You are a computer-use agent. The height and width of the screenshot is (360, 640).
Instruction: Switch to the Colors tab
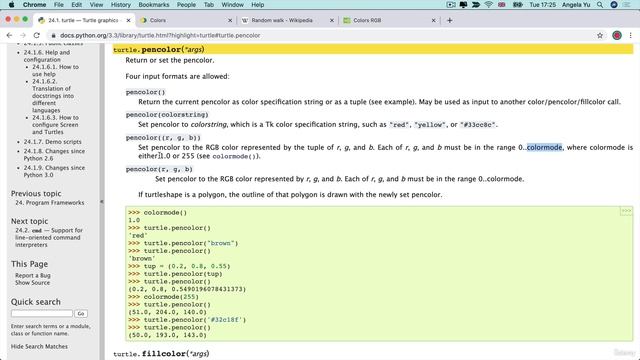pyautogui.click(x=186, y=20)
